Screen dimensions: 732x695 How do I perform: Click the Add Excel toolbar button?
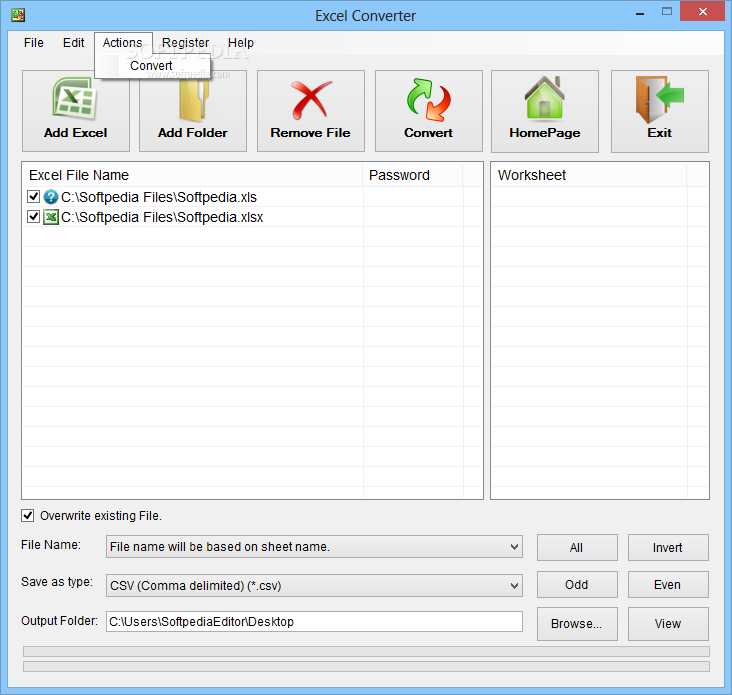pos(76,111)
